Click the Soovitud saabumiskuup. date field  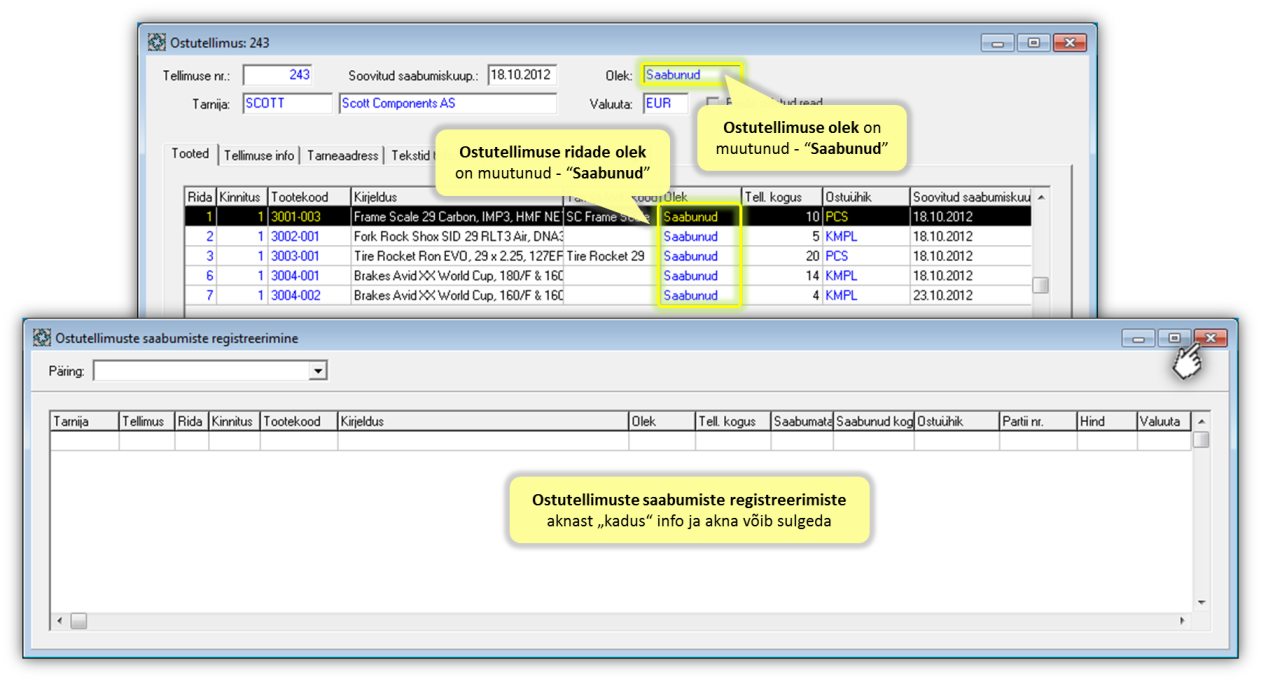coord(522,75)
